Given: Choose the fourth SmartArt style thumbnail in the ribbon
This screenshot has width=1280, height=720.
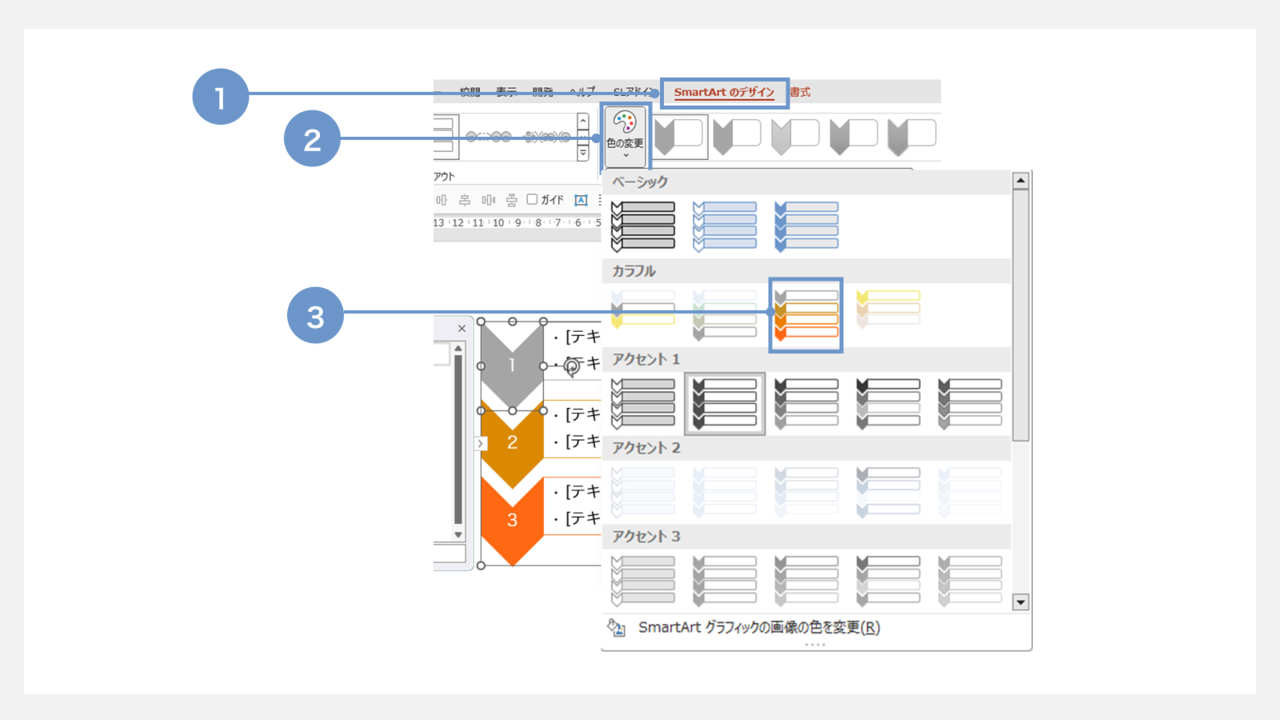Looking at the screenshot, I should click(854, 137).
